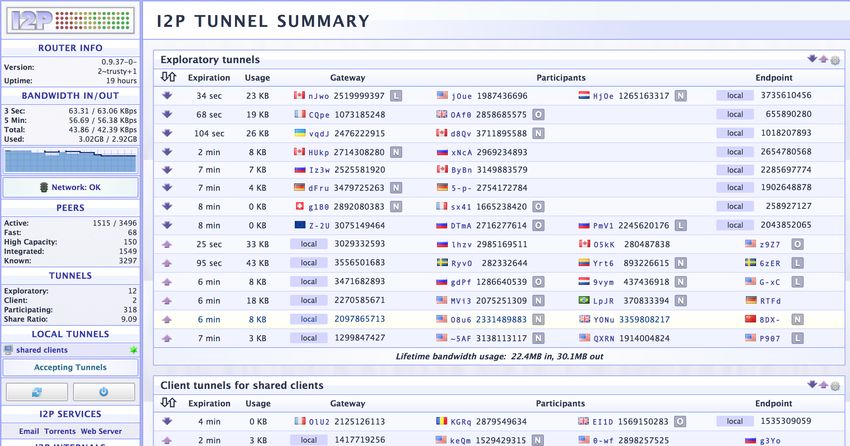Click the inbound arrow icon in Exploratory tunnels header
Screen dimensions: 850x446
(x=812, y=59)
